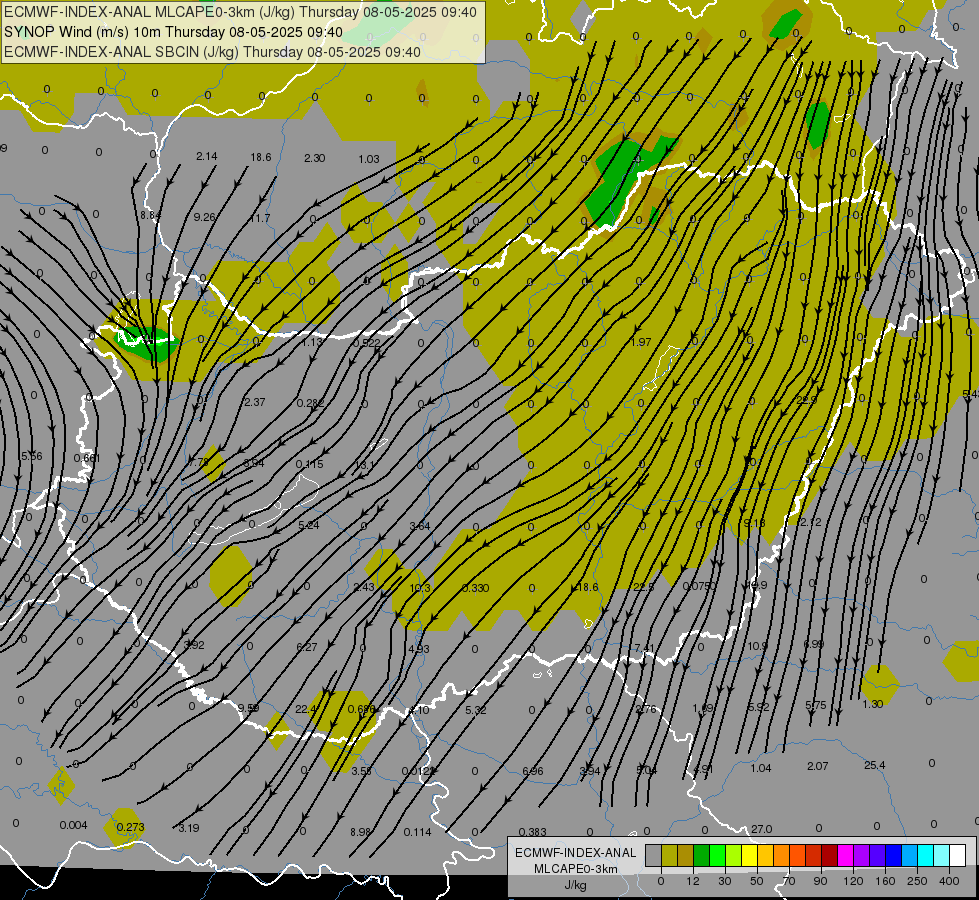This screenshot has width=979, height=900.
Task: Click the dark red legend swatch
Action: coord(829,855)
